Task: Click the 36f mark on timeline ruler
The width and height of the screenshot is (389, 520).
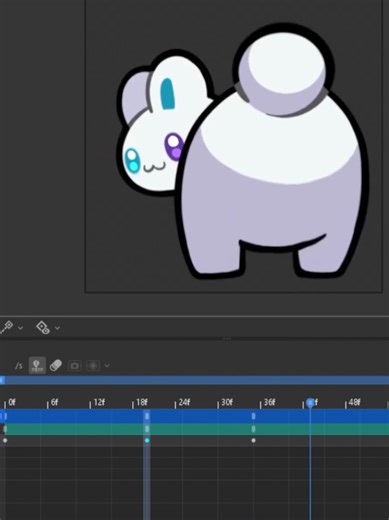Action: tap(269, 402)
